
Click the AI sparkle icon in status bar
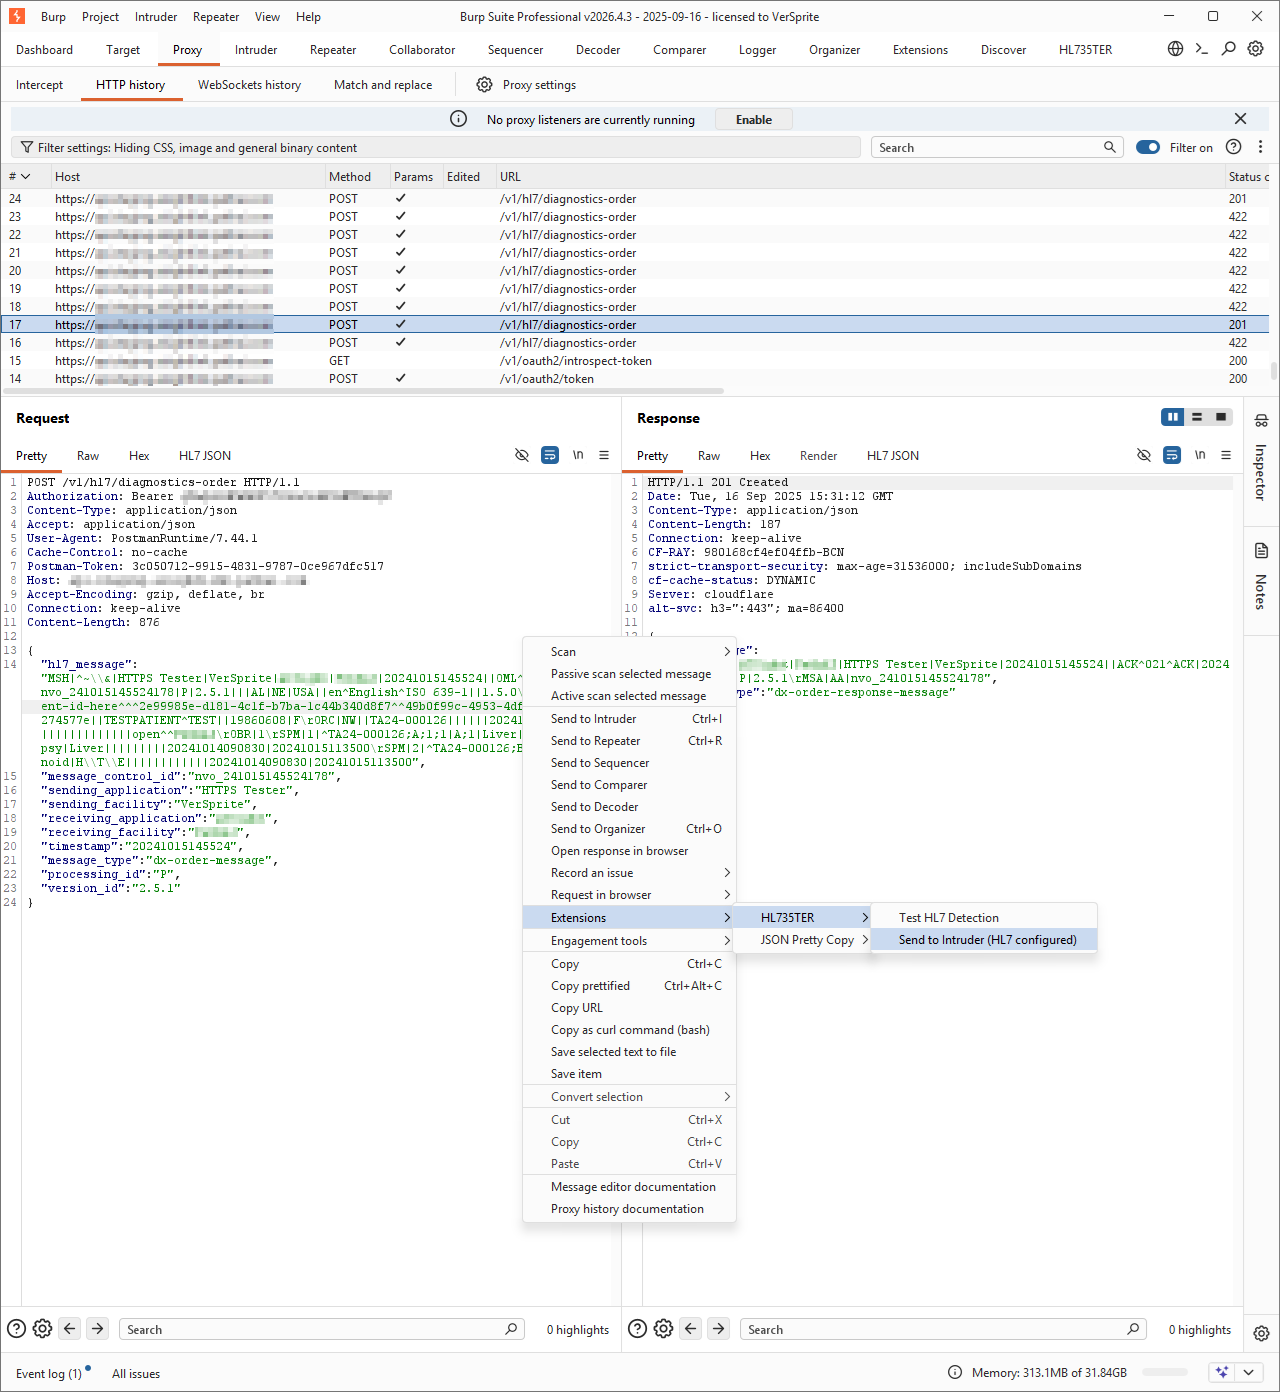(x=1222, y=1373)
